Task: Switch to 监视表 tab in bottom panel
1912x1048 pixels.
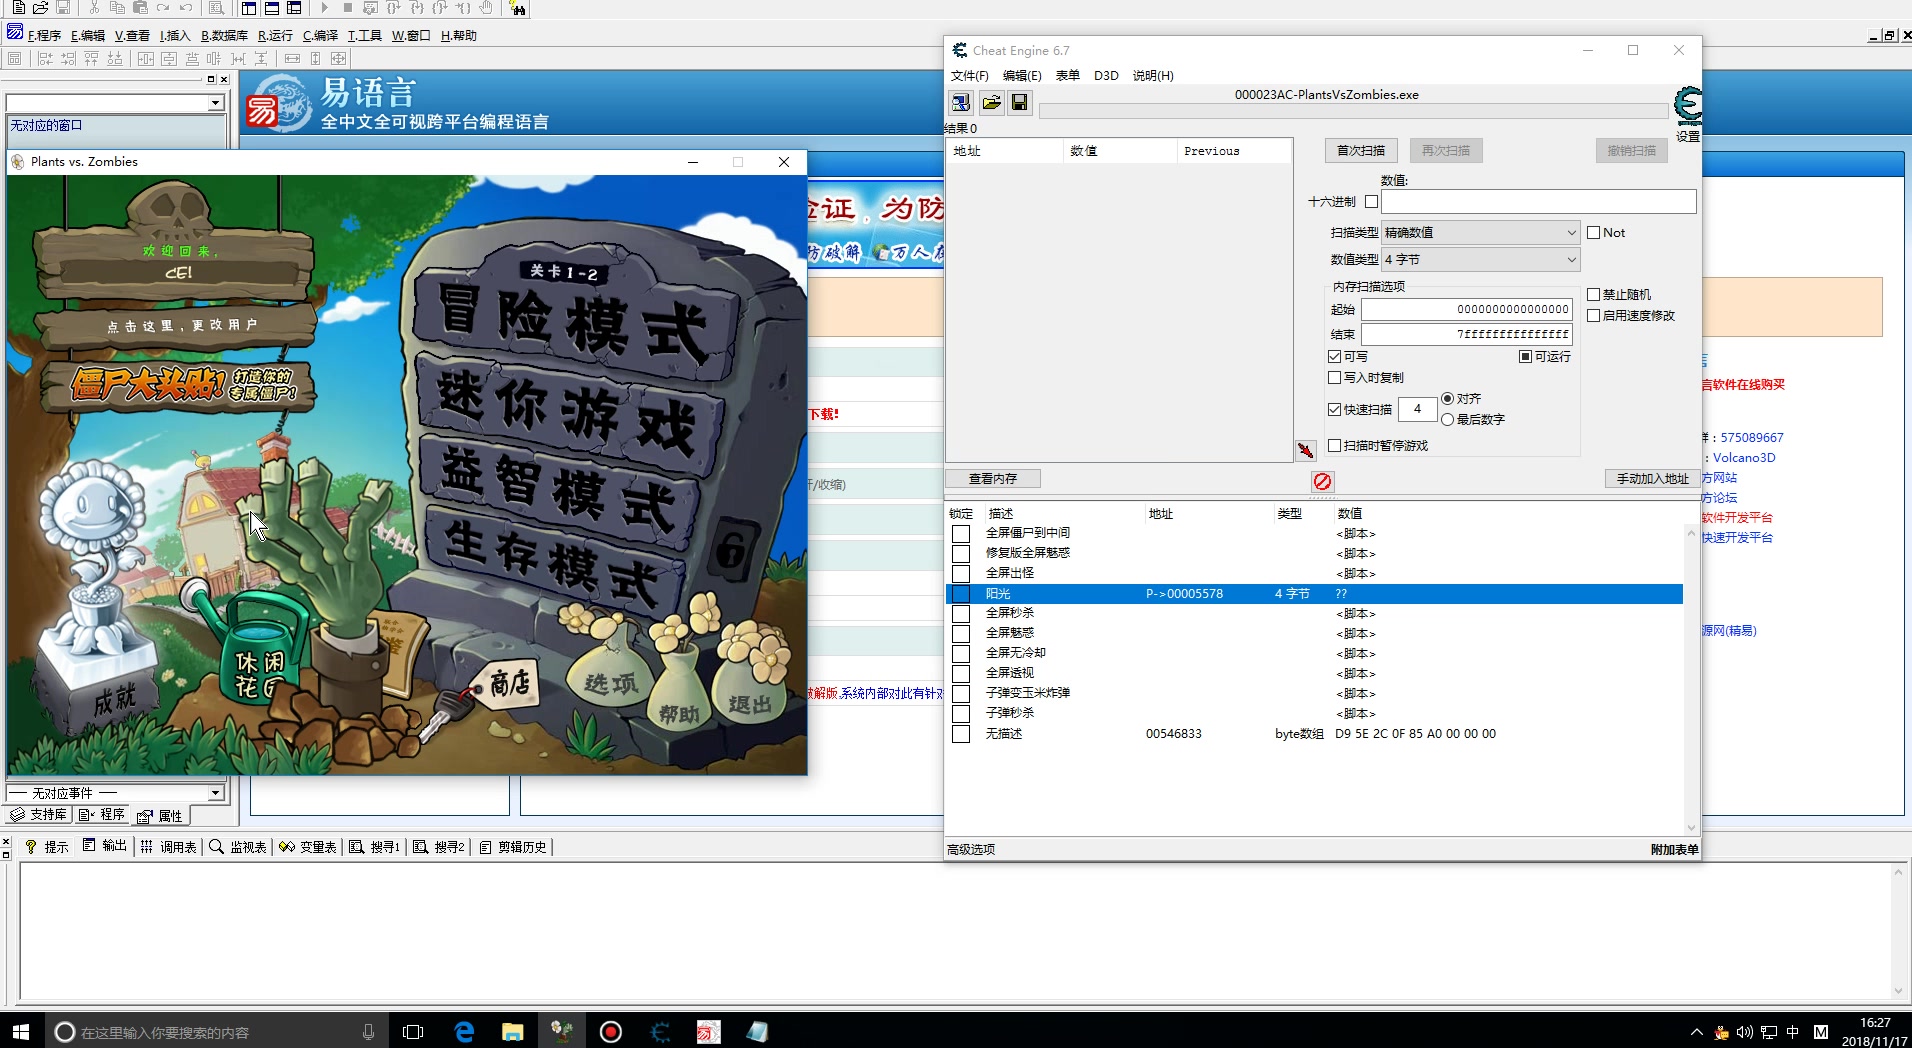Action: pos(238,847)
